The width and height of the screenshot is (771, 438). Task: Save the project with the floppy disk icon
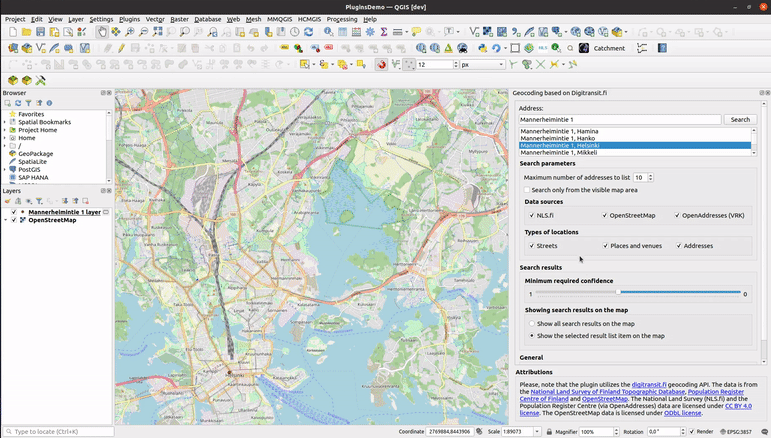40,32
